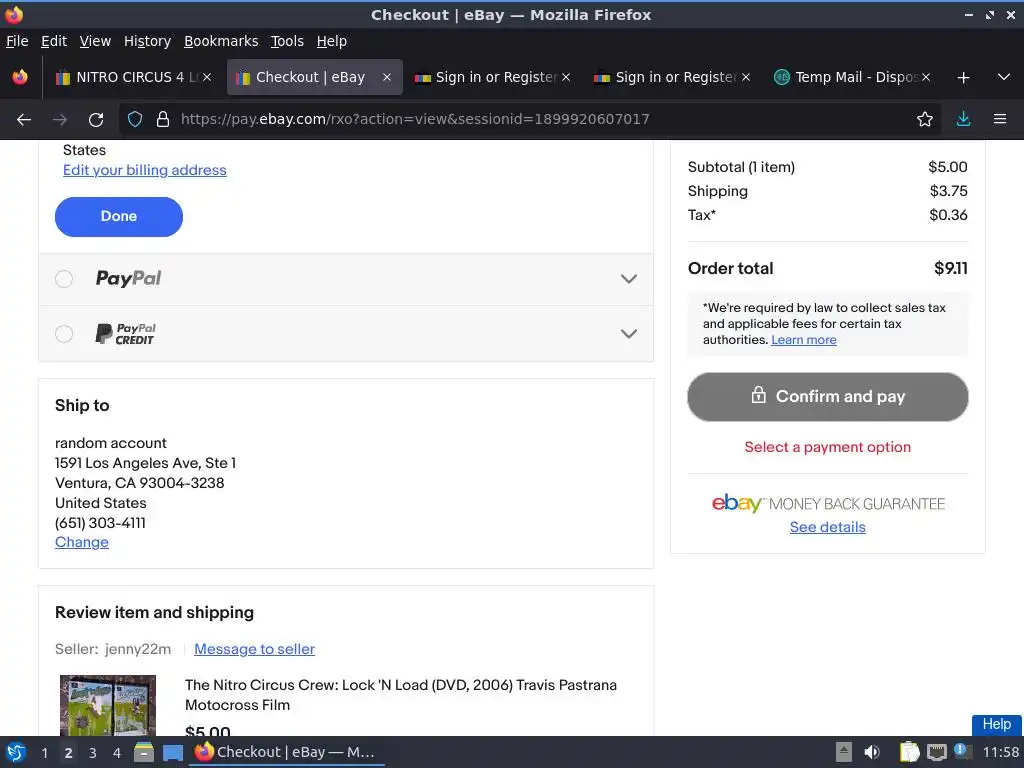1024x768 pixels.
Task: Open the clipboard tray icon
Action: pyautogui.click(x=909, y=752)
